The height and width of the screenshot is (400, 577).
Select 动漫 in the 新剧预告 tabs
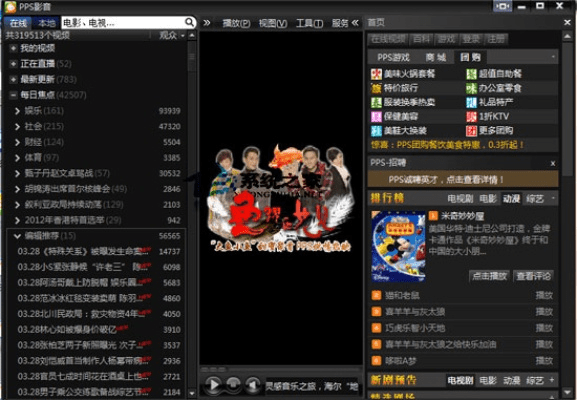[x=511, y=380]
